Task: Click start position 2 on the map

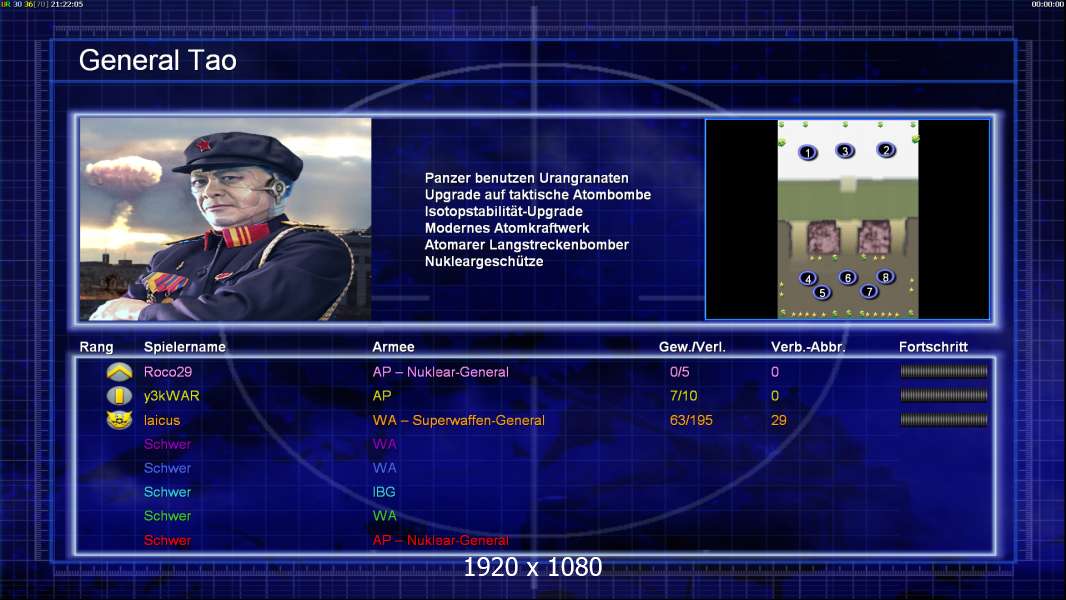Action: (x=885, y=150)
